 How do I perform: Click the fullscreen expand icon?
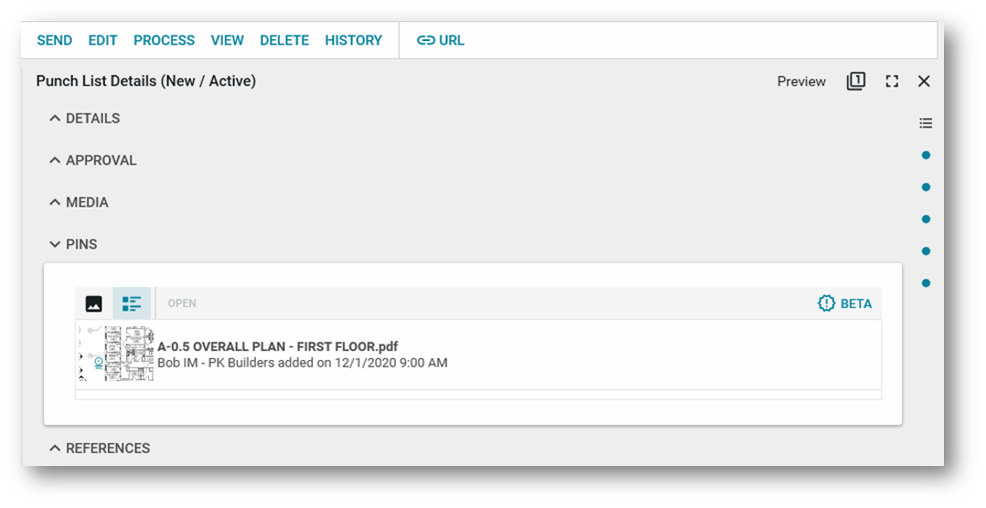click(892, 82)
